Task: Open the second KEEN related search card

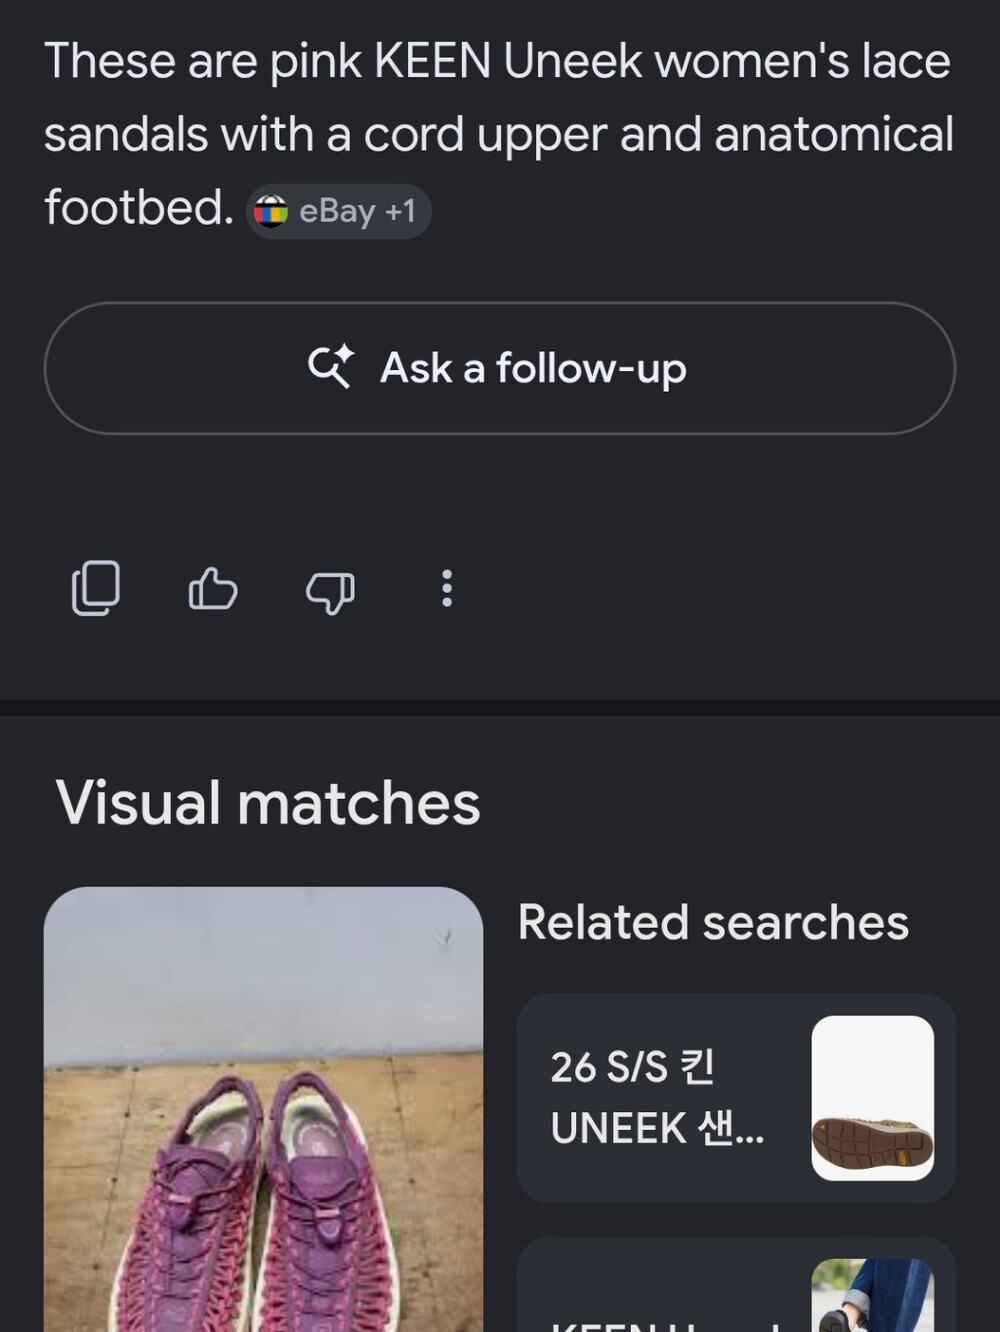Action: 736,1285
